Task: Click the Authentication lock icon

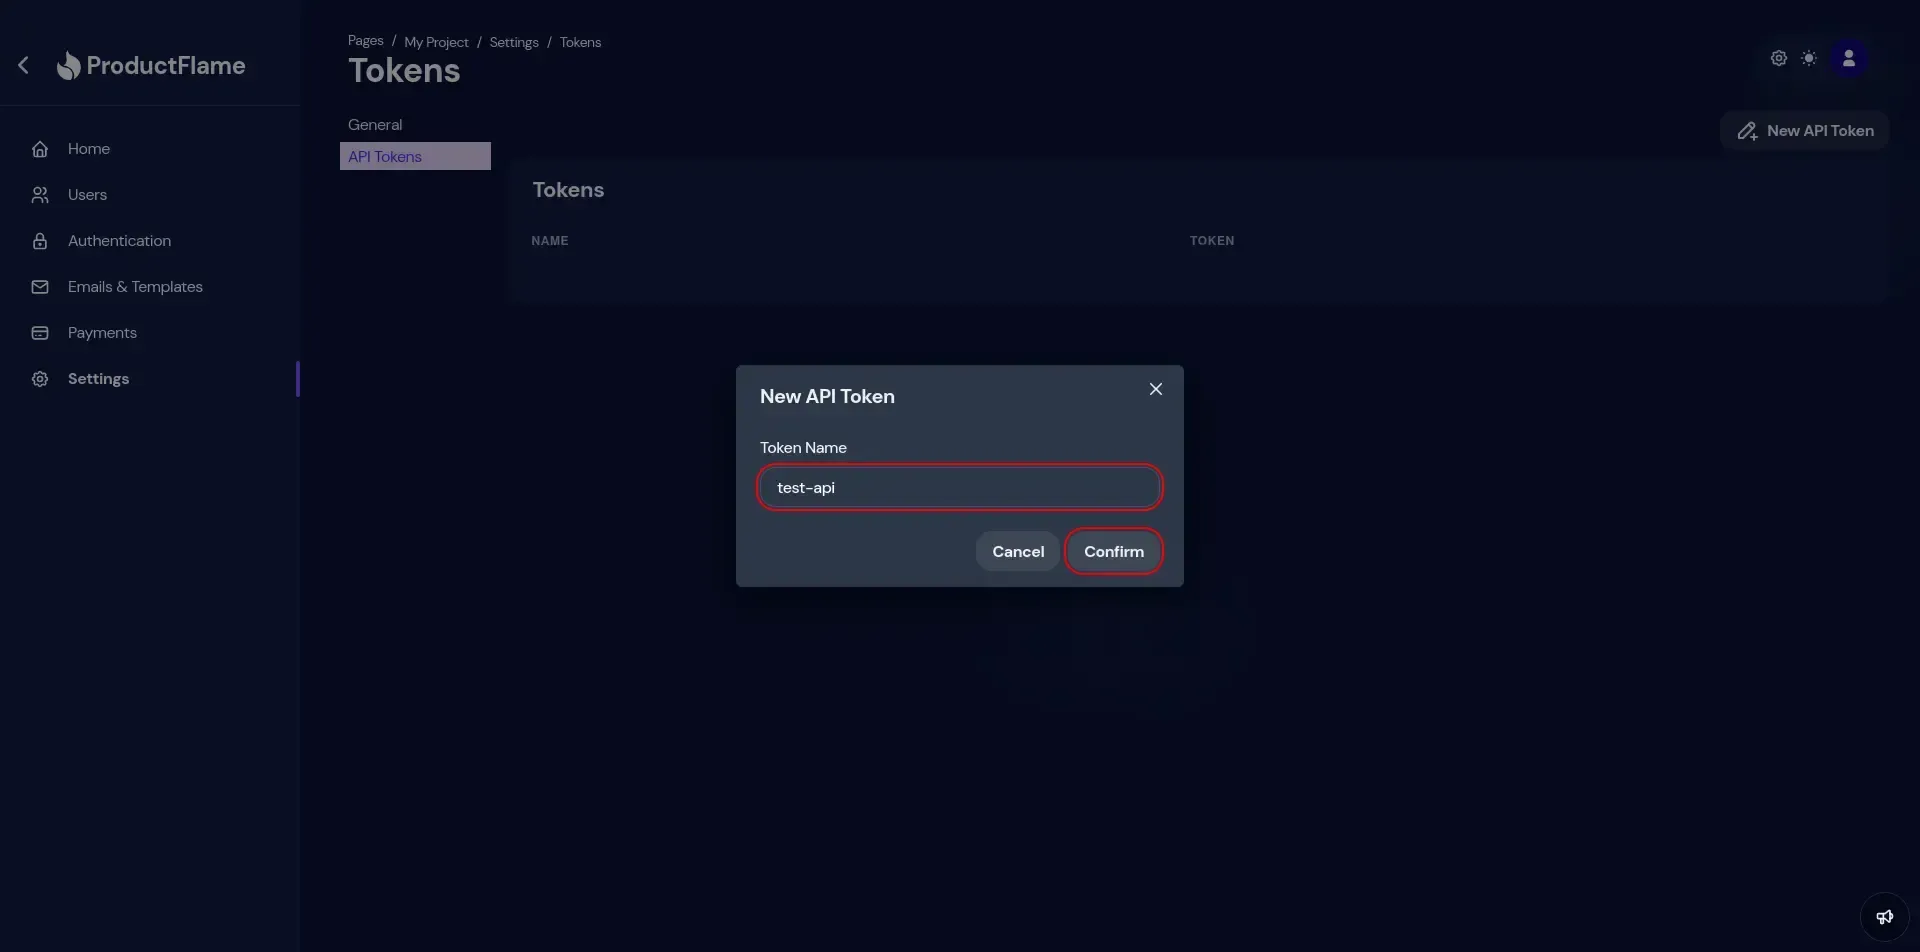Action: point(40,241)
